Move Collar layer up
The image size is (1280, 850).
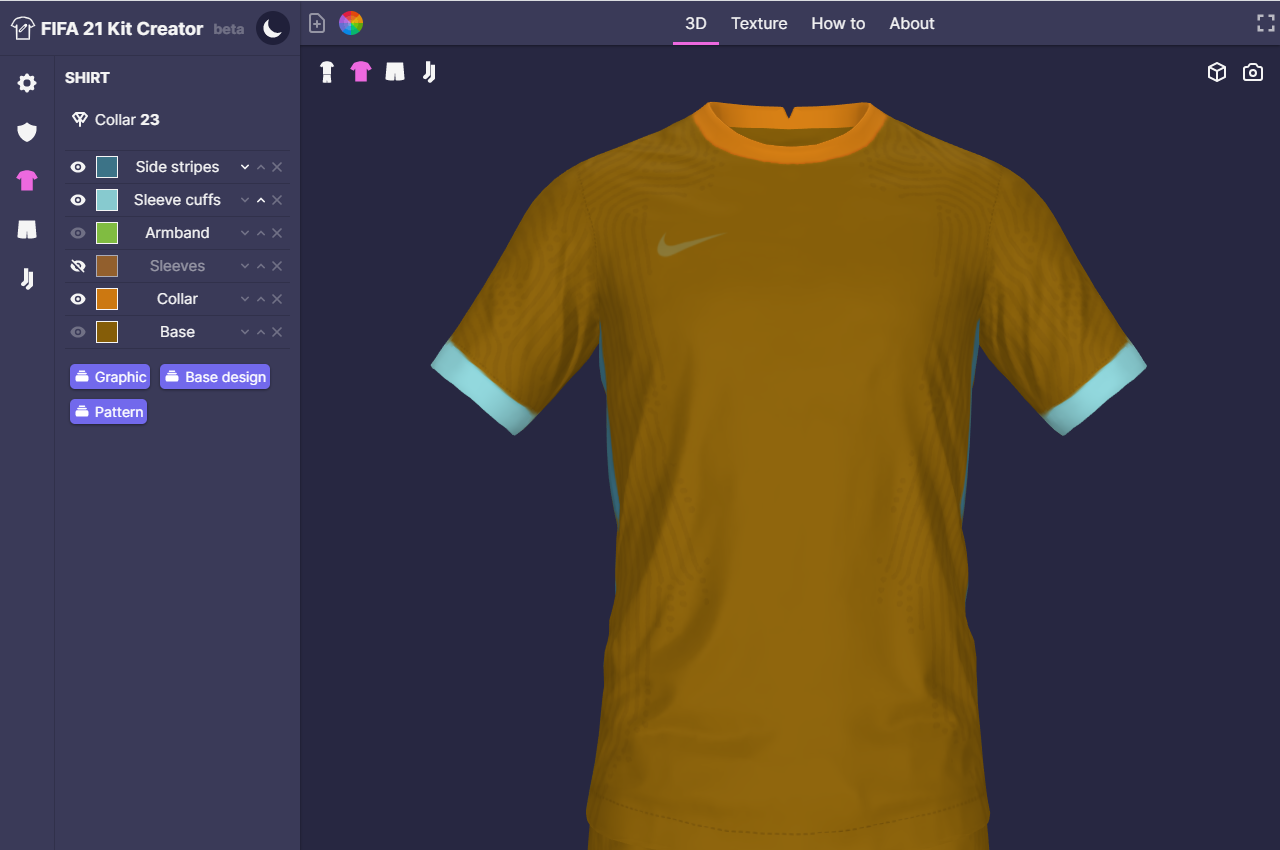pos(261,299)
